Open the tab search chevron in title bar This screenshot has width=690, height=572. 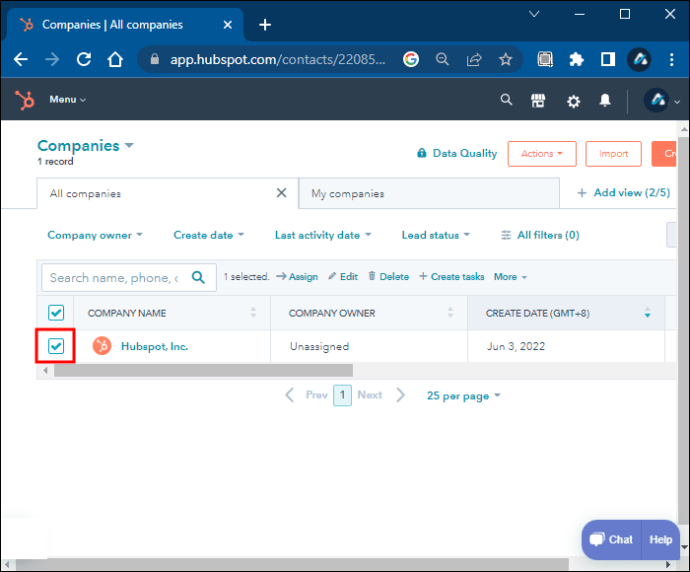pos(534,14)
